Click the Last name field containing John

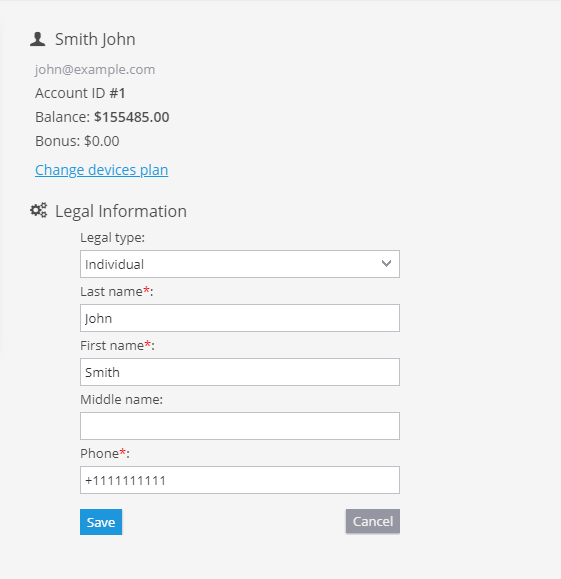point(240,318)
